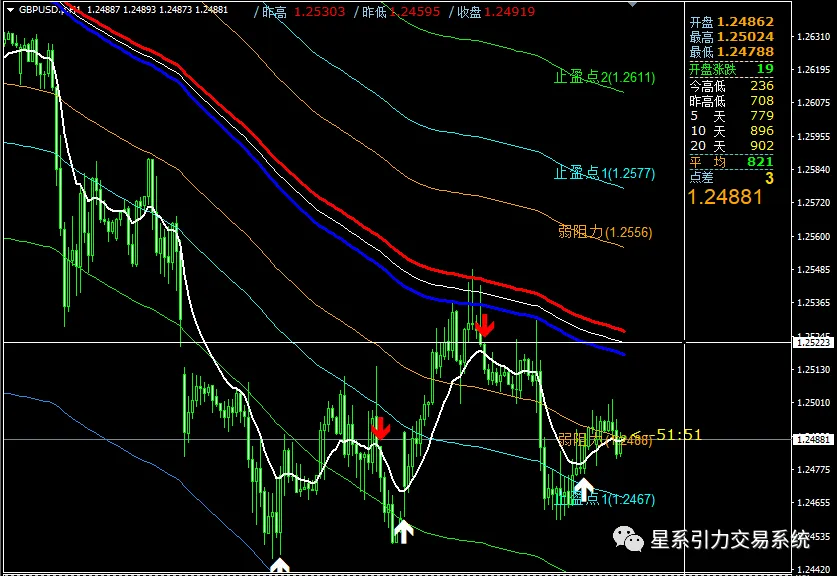Click 1.26075 on the price axis
Screen dimensions: 837x576
click(814, 102)
